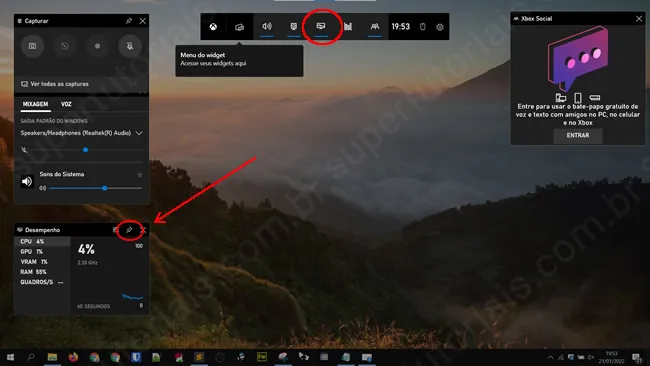Favorite Sons do Sistema with the star
Screen dimensions: 650x366
point(140,175)
